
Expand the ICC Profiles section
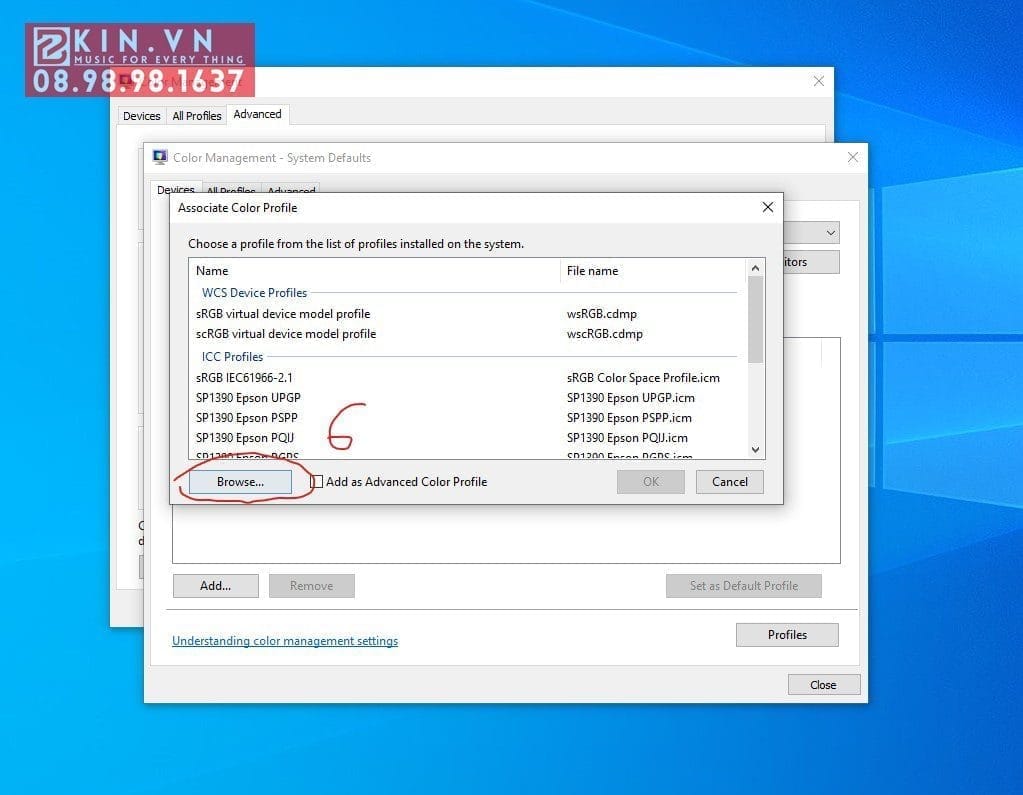pyautogui.click(x=232, y=356)
